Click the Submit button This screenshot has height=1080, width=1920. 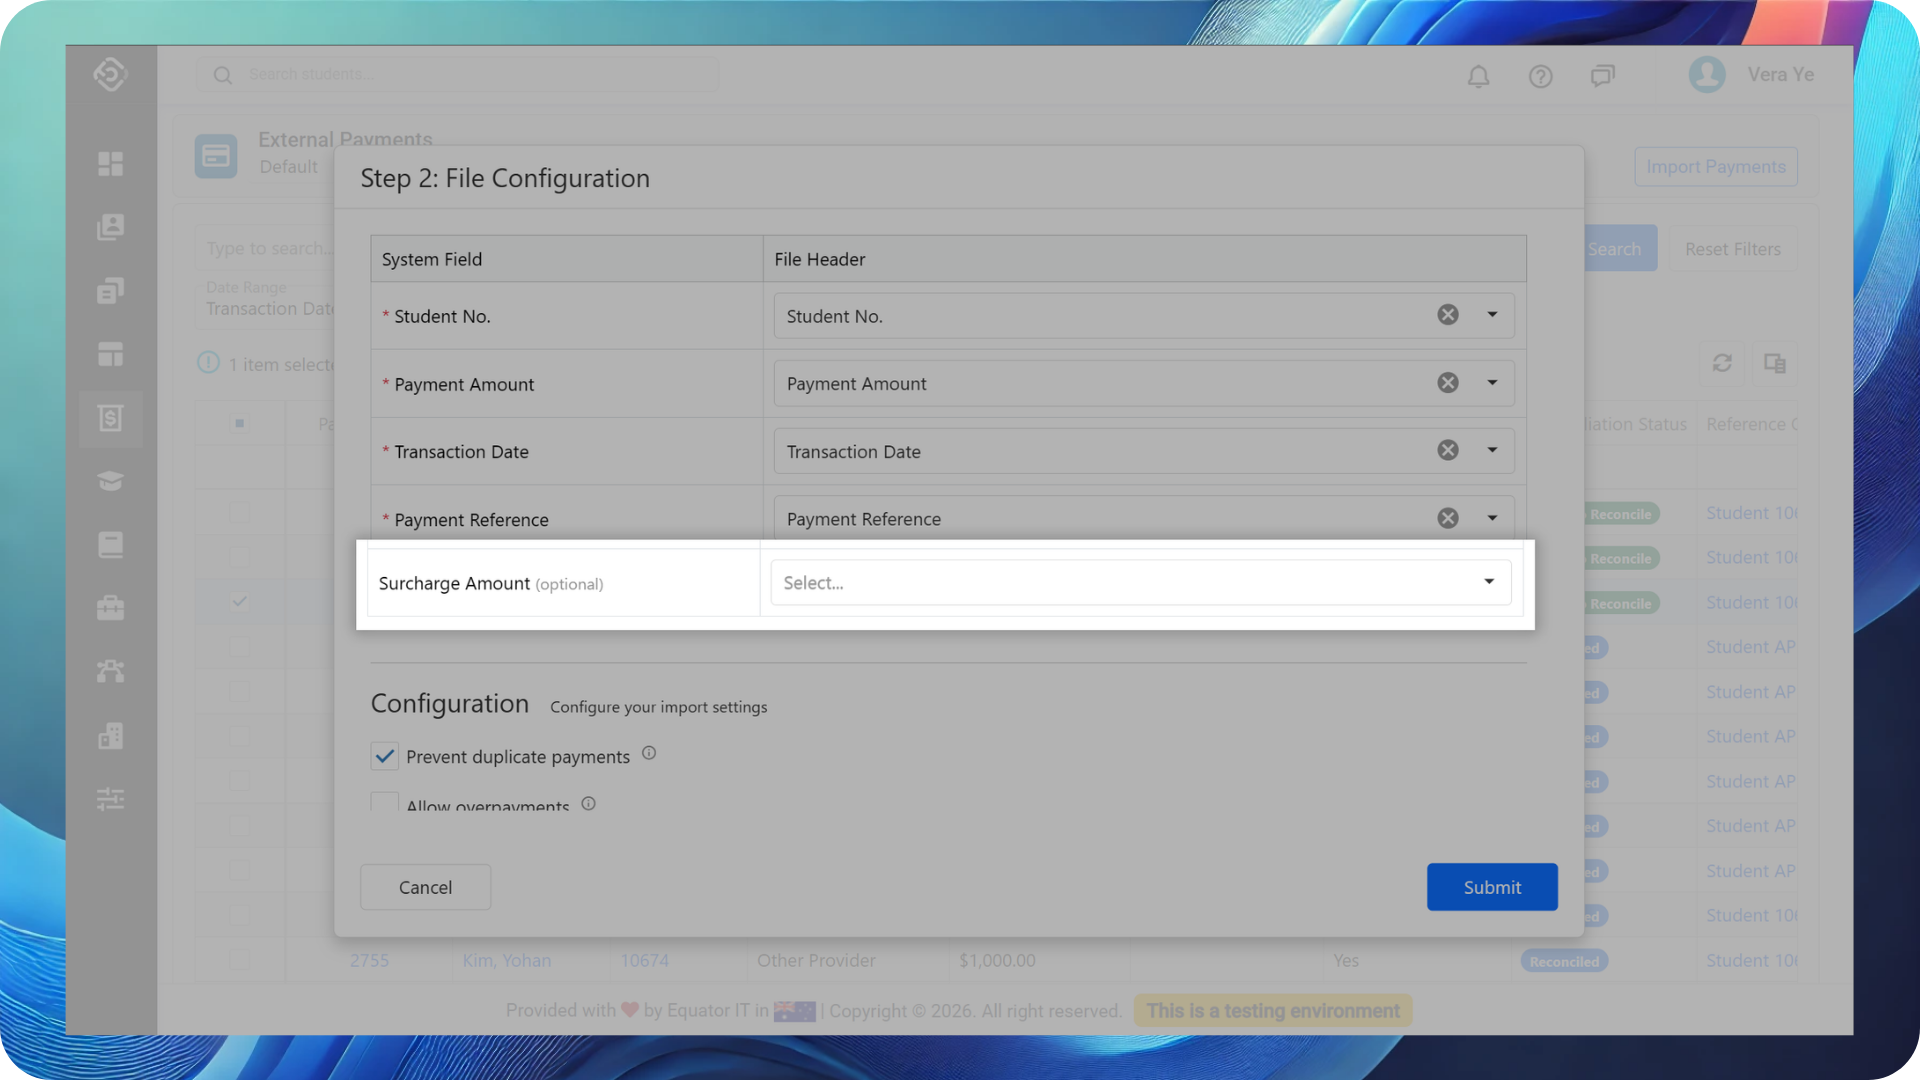(x=1491, y=887)
